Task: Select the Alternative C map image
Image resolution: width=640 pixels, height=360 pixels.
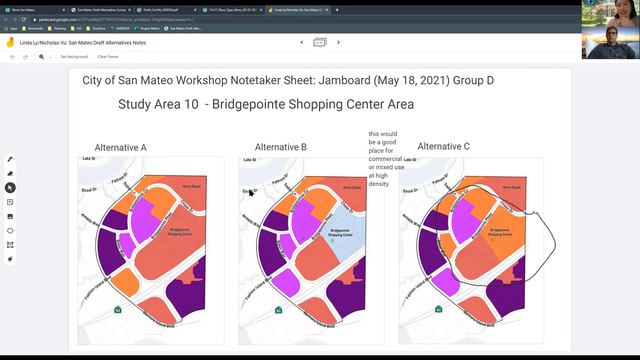Action: click(471, 251)
